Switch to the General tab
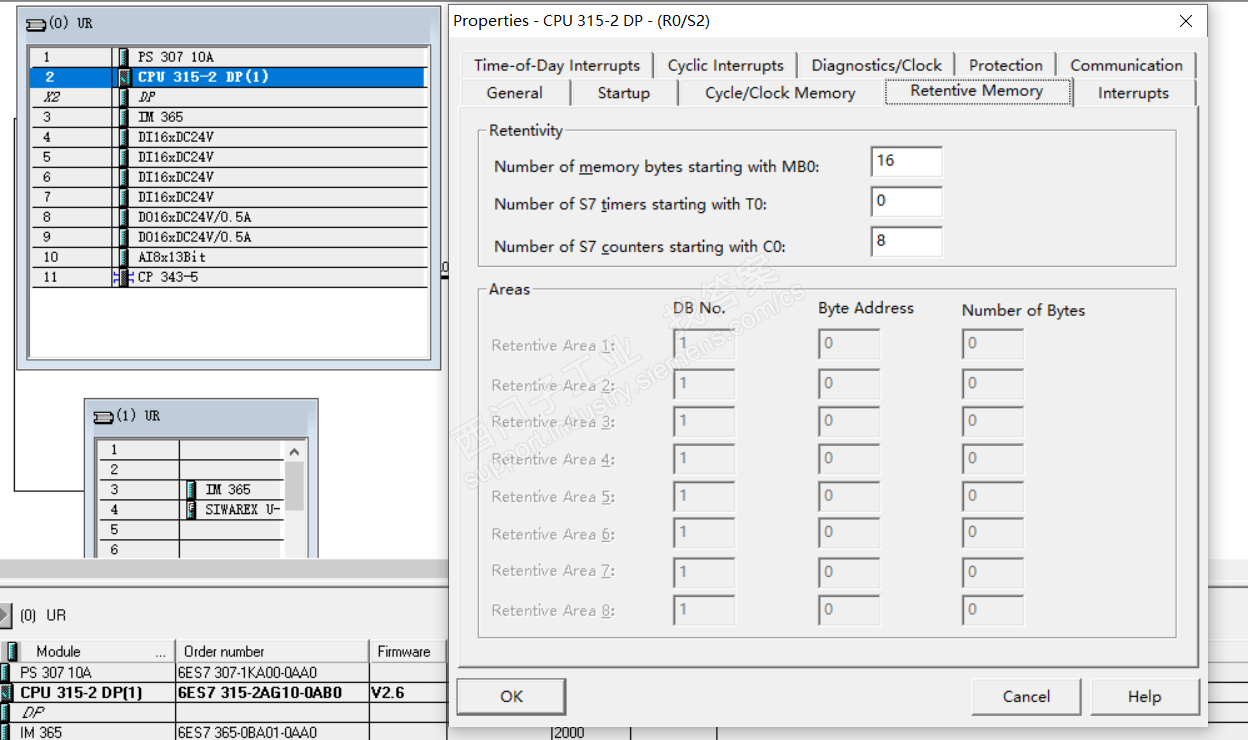This screenshot has width=1248, height=740. coord(514,93)
